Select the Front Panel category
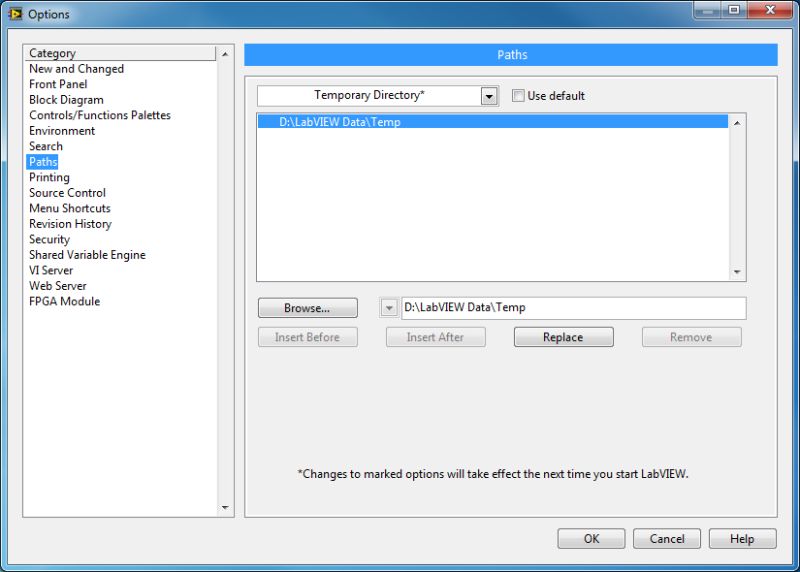This screenshot has width=800, height=572. pyautogui.click(x=58, y=84)
